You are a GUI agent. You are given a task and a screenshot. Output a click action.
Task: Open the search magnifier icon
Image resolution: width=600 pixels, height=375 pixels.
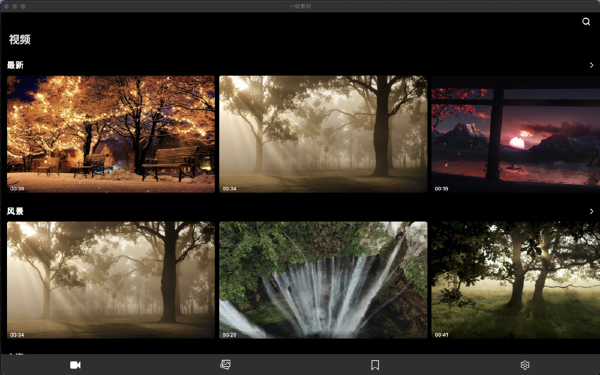[x=586, y=22]
